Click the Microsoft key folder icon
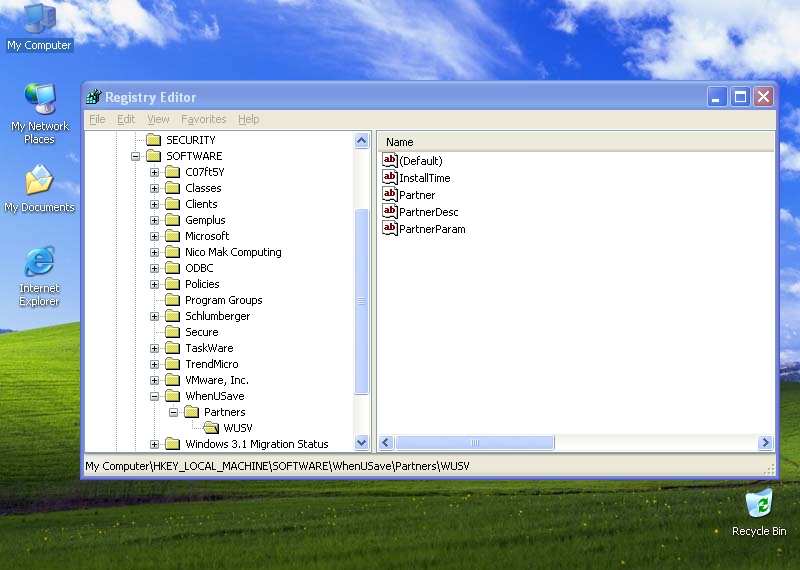This screenshot has width=800, height=570. pos(173,236)
